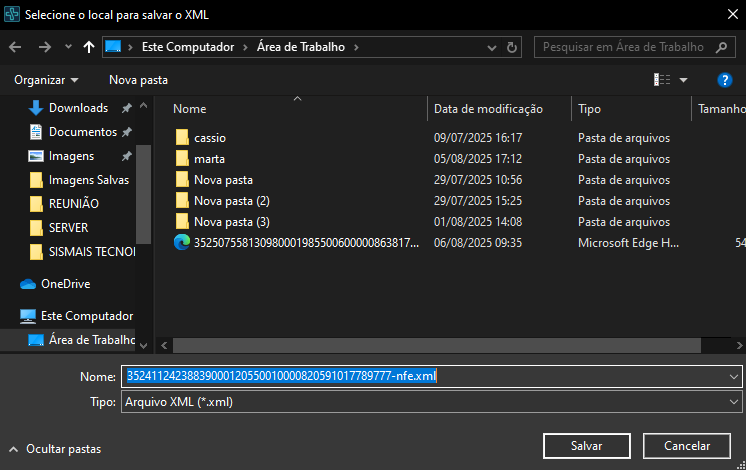Open the help question mark icon

725,80
